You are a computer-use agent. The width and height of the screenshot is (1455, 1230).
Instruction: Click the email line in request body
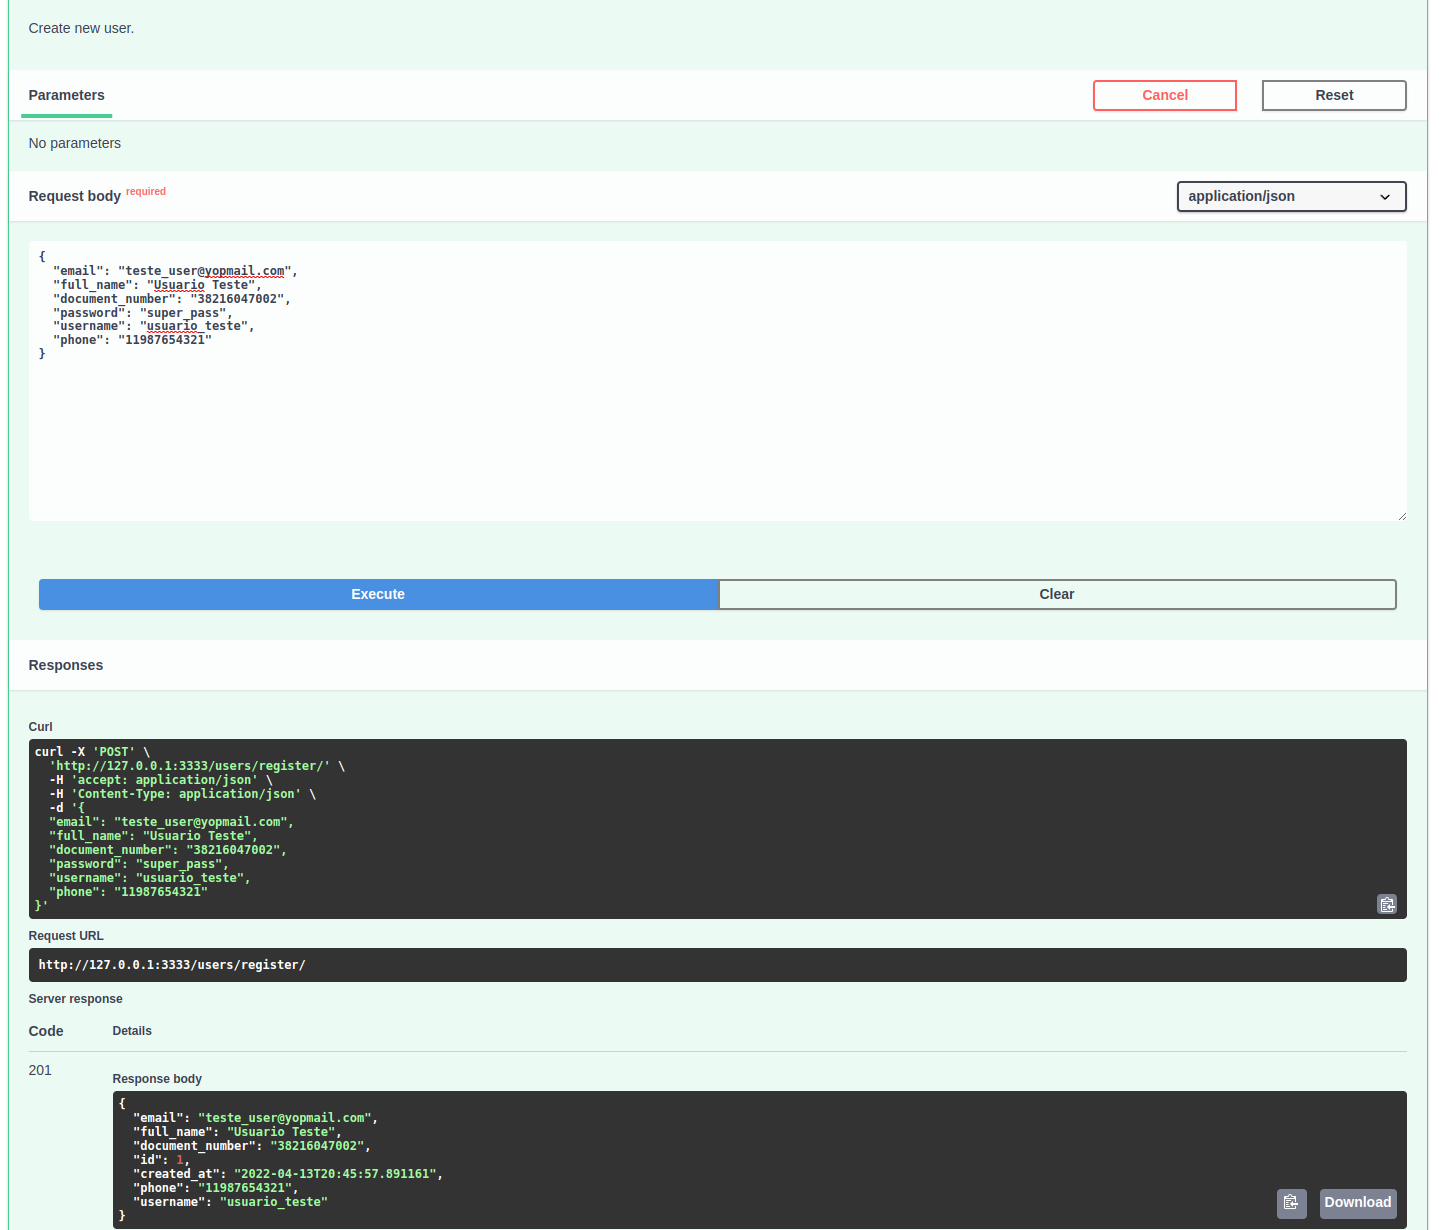pyautogui.click(x=175, y=271)
